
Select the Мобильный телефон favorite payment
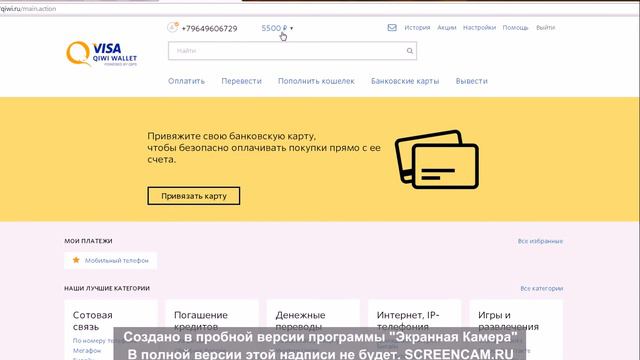[x=111, y=260]
